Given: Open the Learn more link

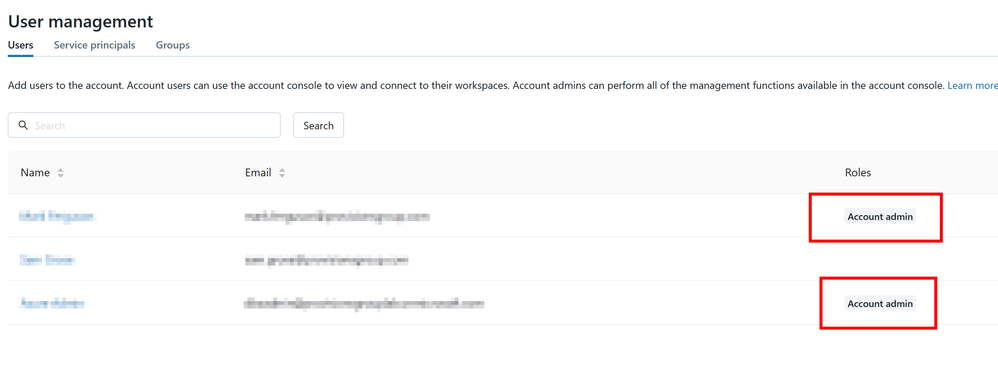Looking at the screenshot, I should coord(972,85).
